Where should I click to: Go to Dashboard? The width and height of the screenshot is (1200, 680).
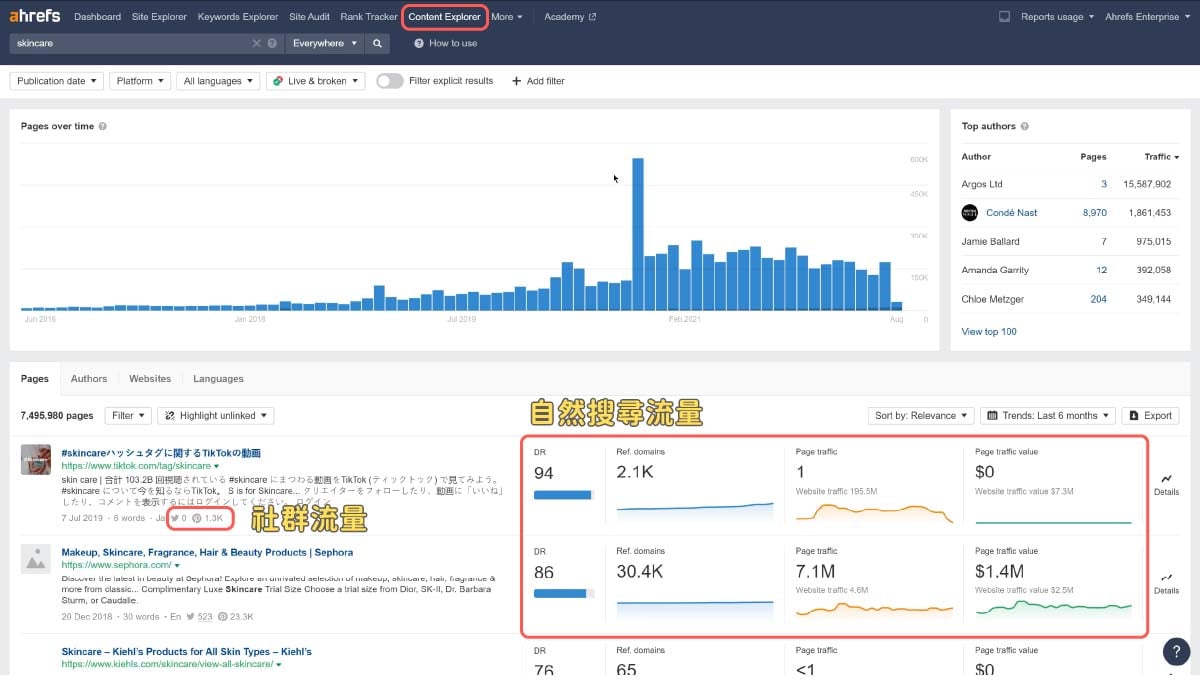(x=97, y=16)
